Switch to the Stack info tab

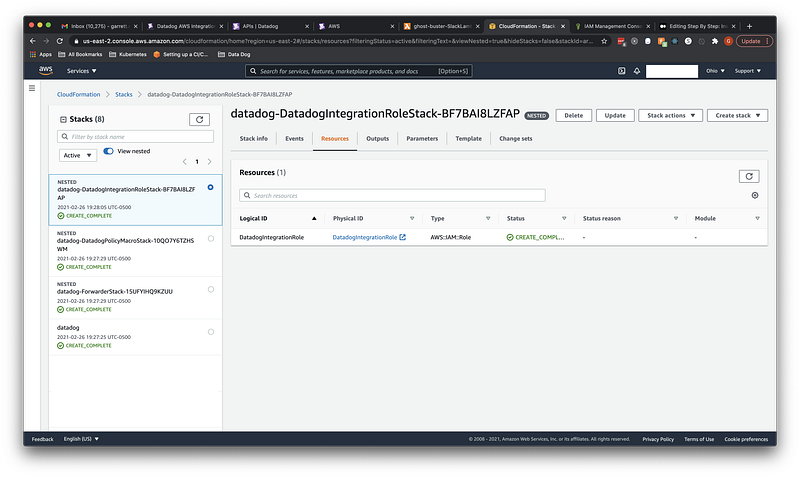click(254, 138)
